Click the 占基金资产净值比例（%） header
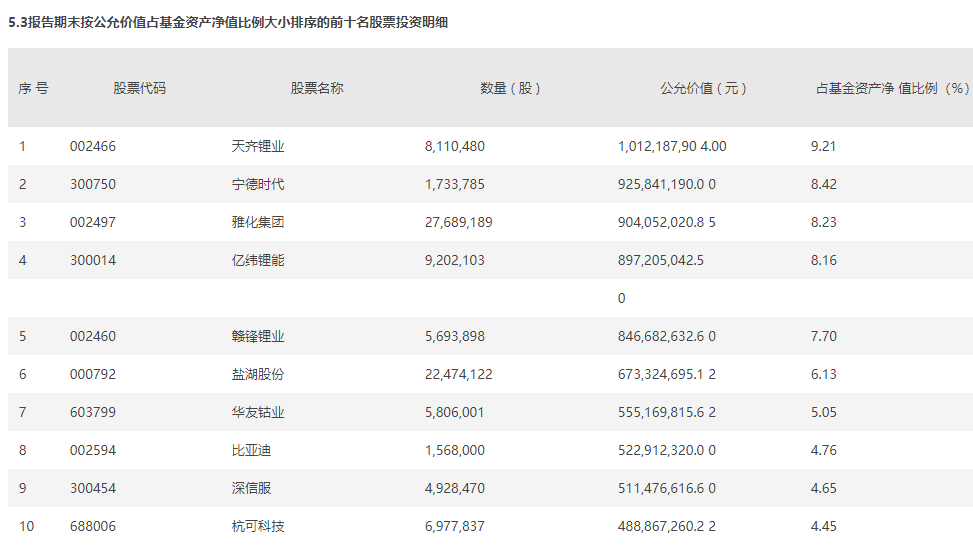 [892, 88]
